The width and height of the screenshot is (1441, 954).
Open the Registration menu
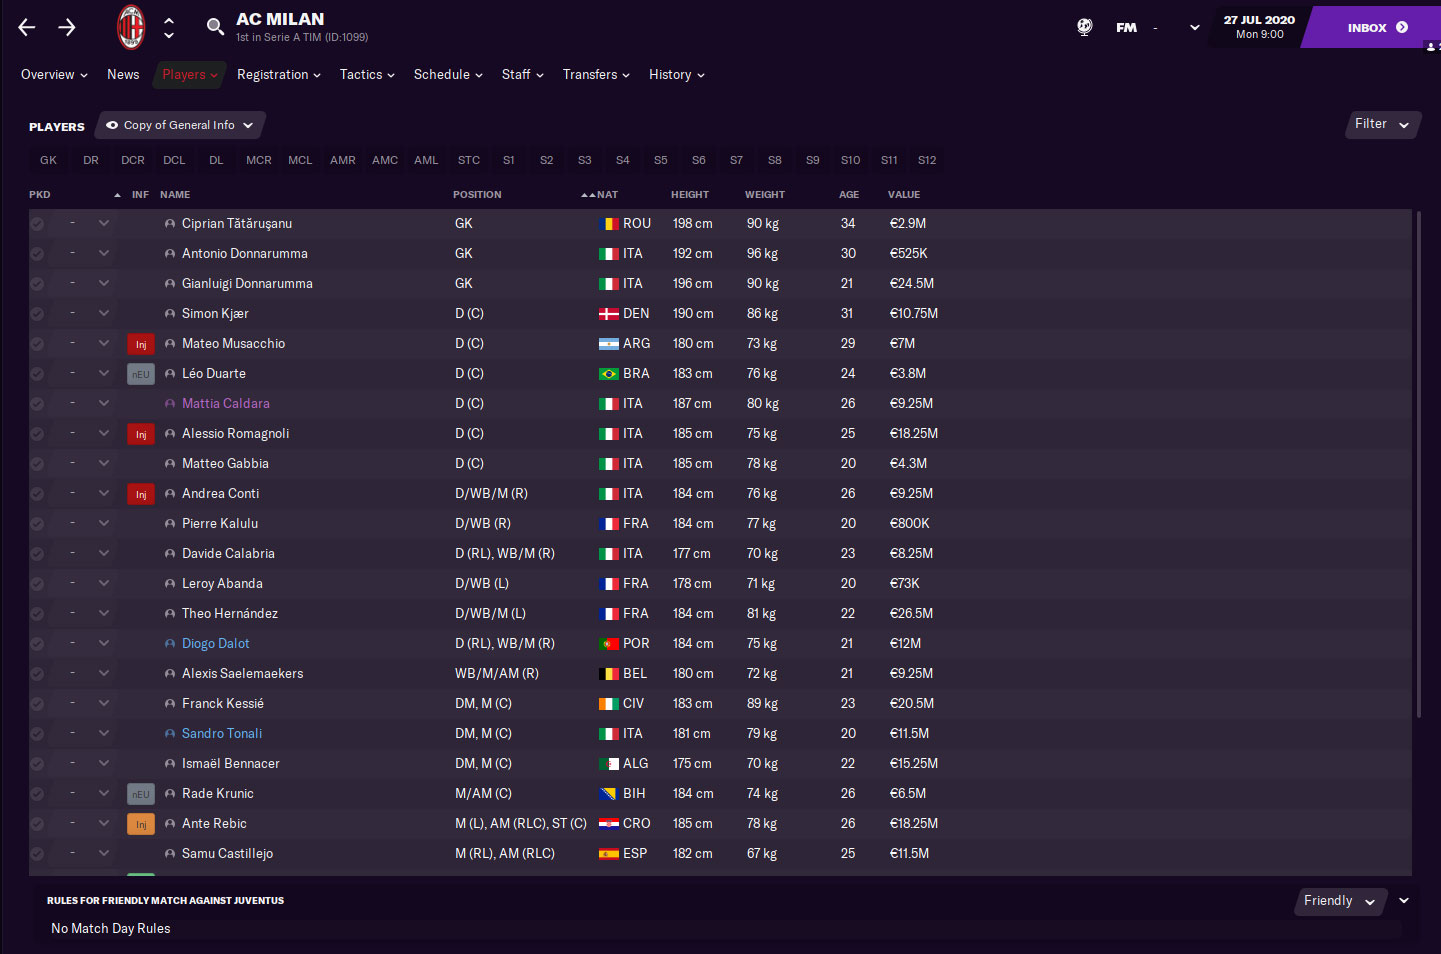coord(279,75)
